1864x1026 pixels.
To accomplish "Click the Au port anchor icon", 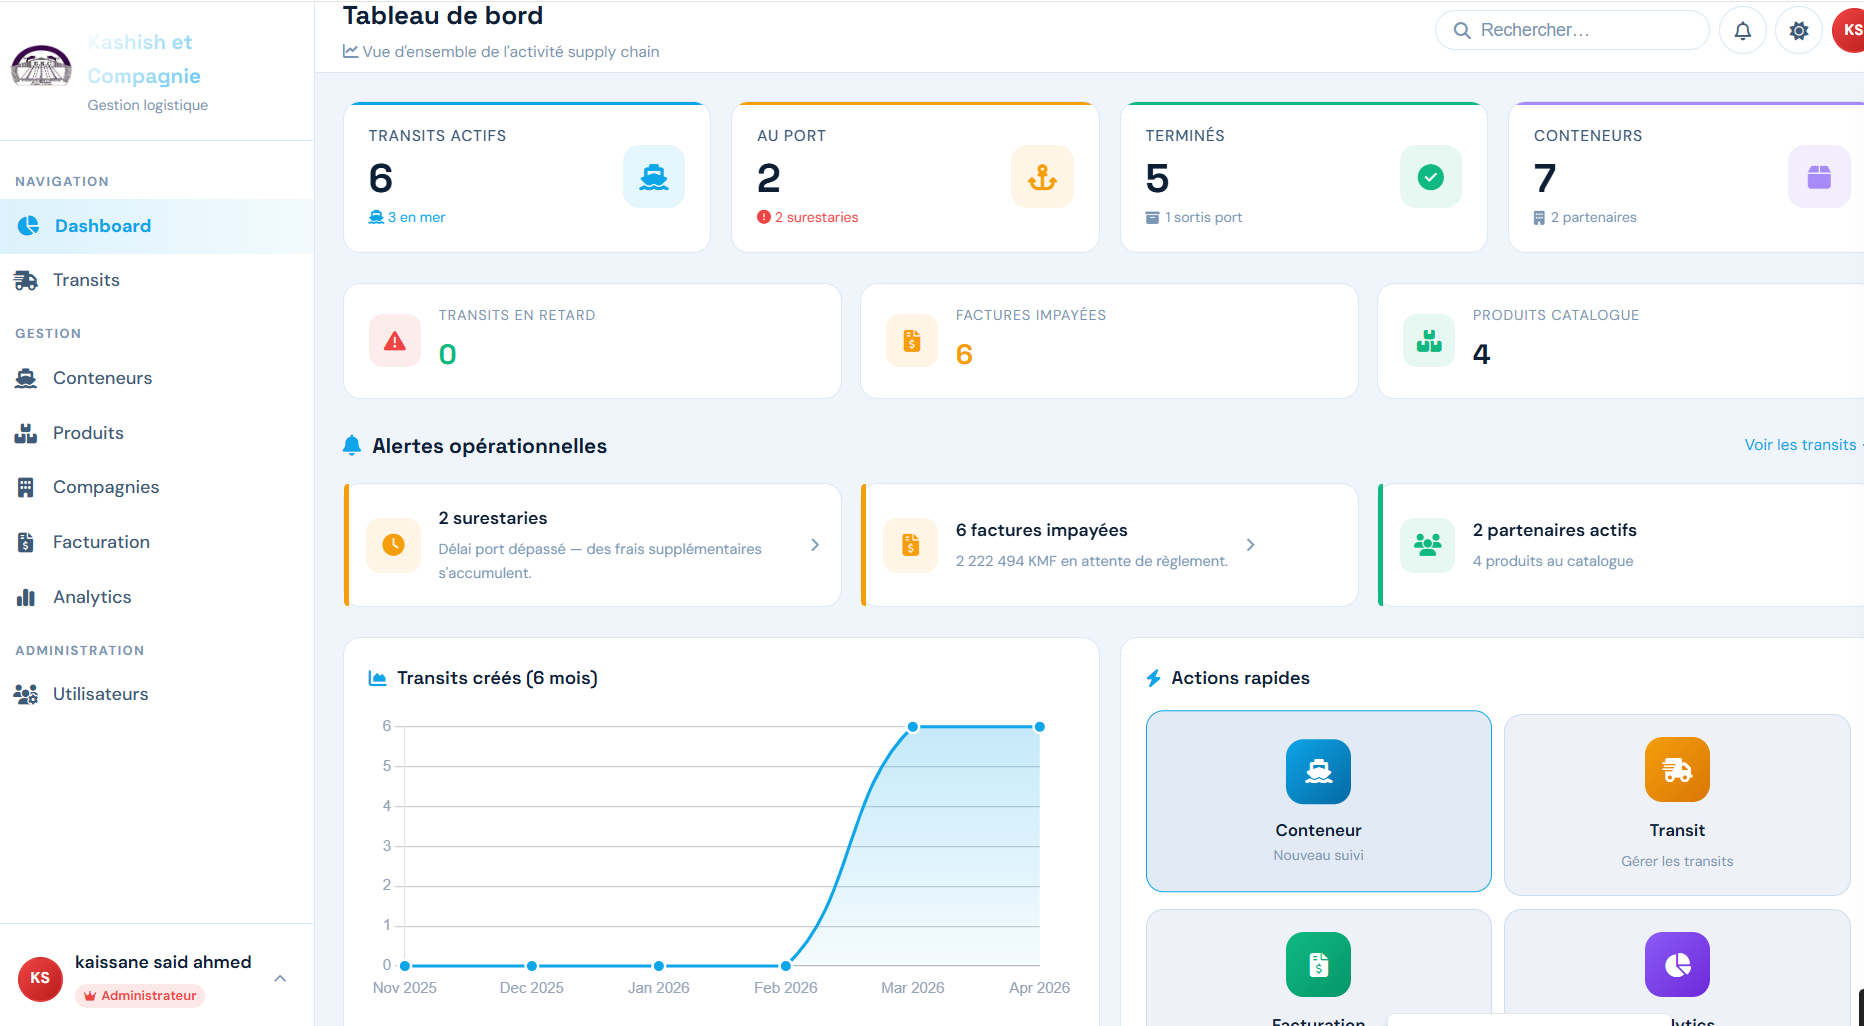I will point(1042,177).
